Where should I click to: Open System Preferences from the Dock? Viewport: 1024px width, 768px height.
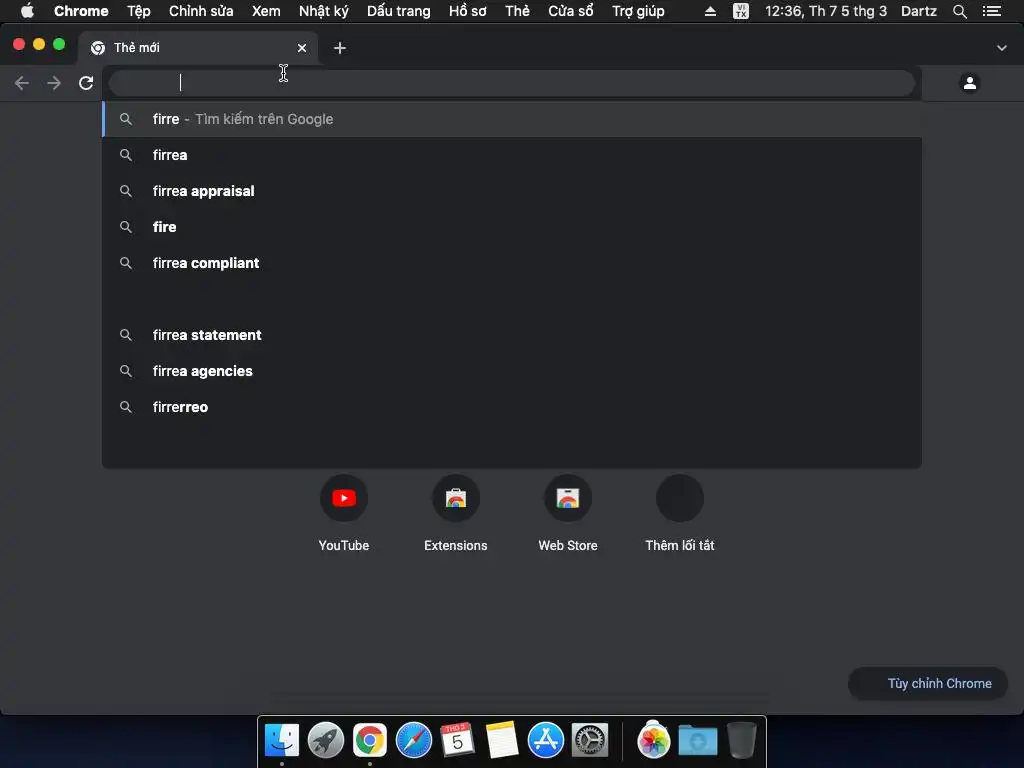(590, 740)
